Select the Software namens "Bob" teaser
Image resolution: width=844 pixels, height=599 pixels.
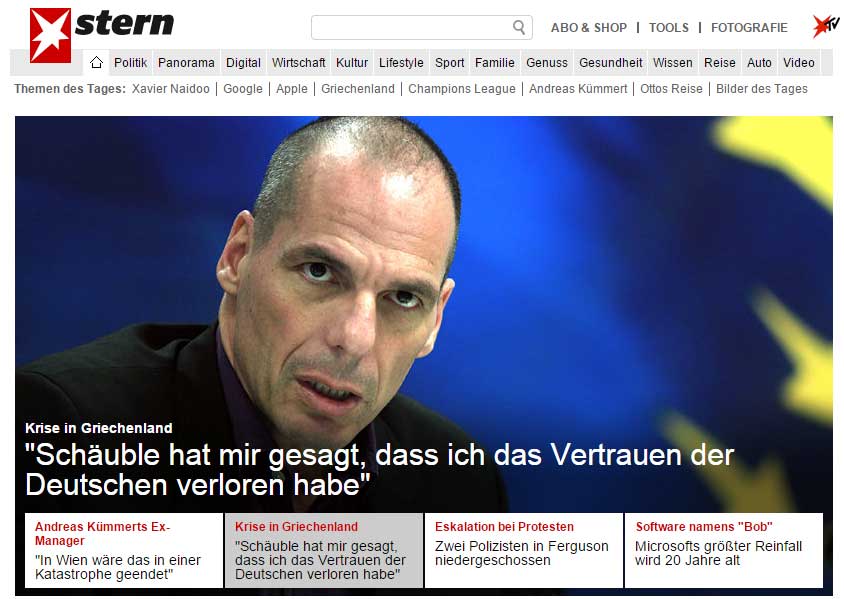coord(724,550)
